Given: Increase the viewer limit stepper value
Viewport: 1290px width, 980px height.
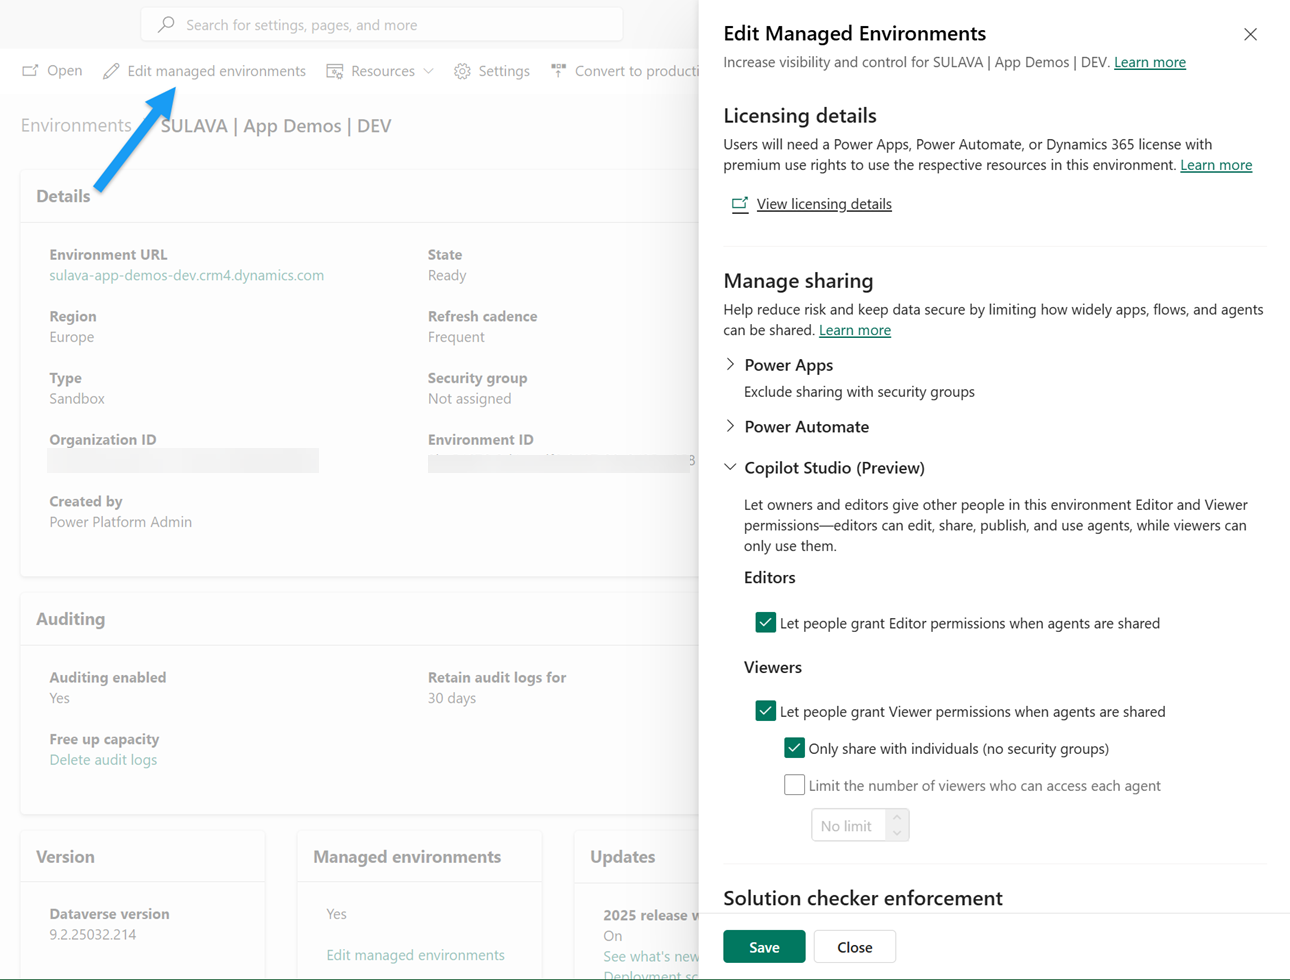Looking at the screenshot, I should click(x=897, y=817).
